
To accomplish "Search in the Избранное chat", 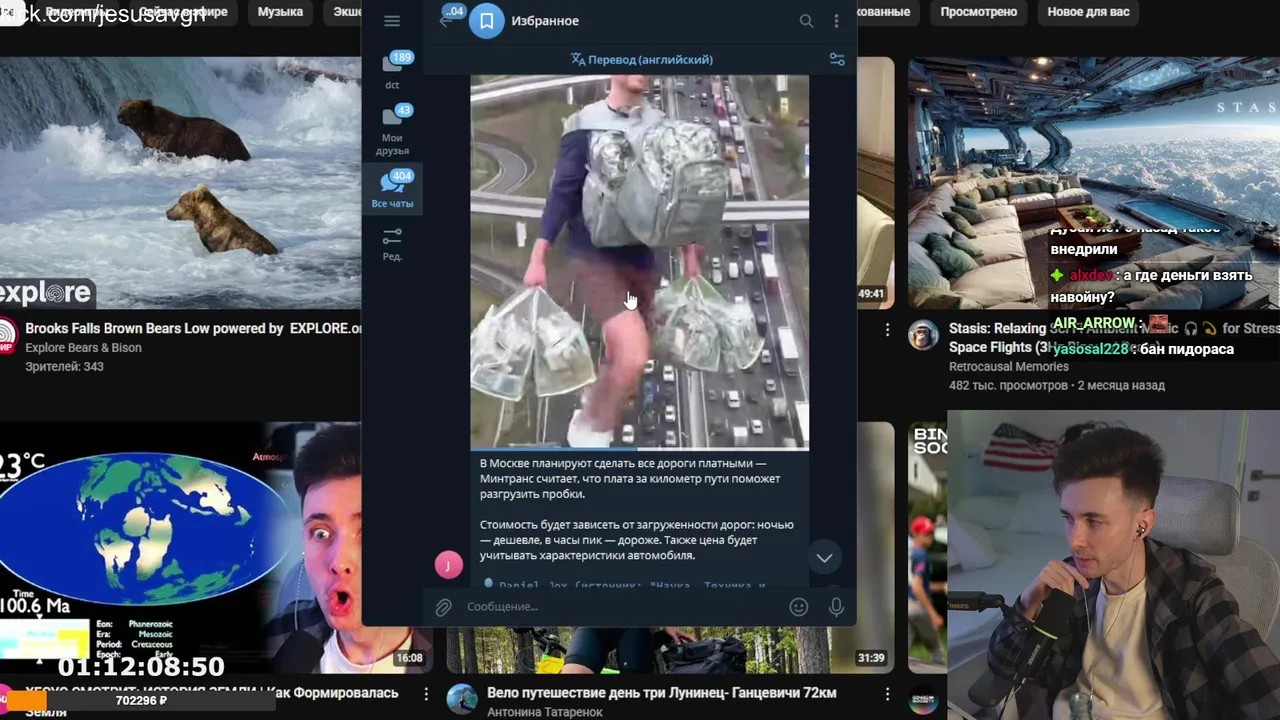I will [x=806, y=21].
